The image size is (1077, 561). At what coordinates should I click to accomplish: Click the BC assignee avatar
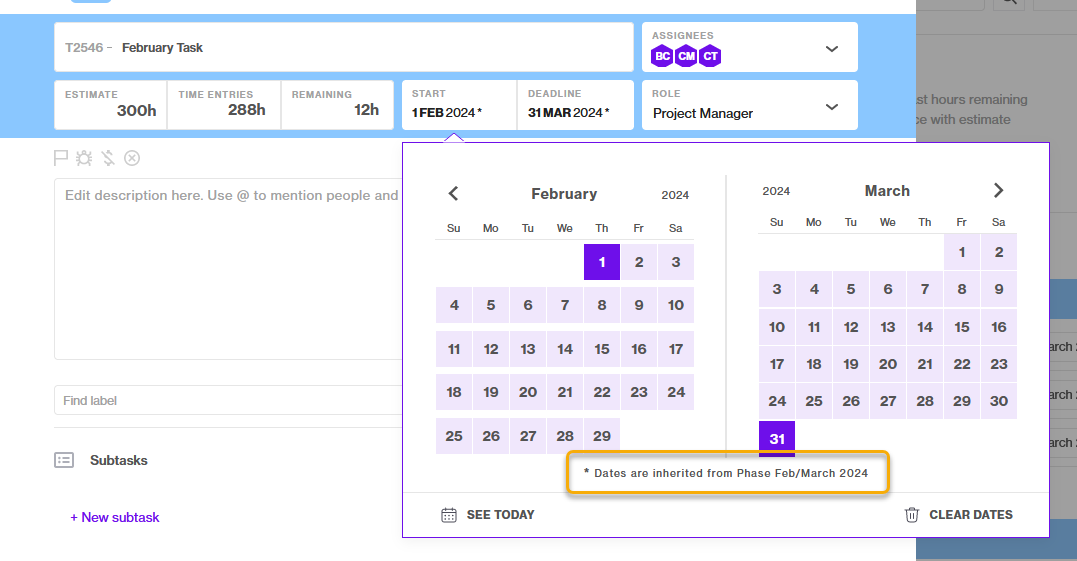point(662,56)
